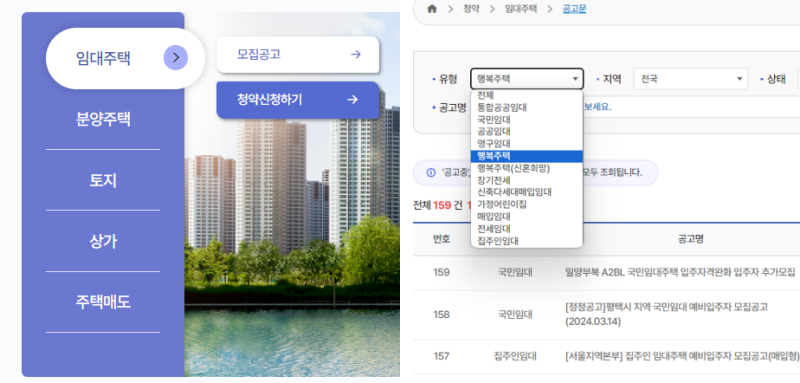
Task: Click the 공고문 breadcrumb link
Action: [x=574, y=9]
